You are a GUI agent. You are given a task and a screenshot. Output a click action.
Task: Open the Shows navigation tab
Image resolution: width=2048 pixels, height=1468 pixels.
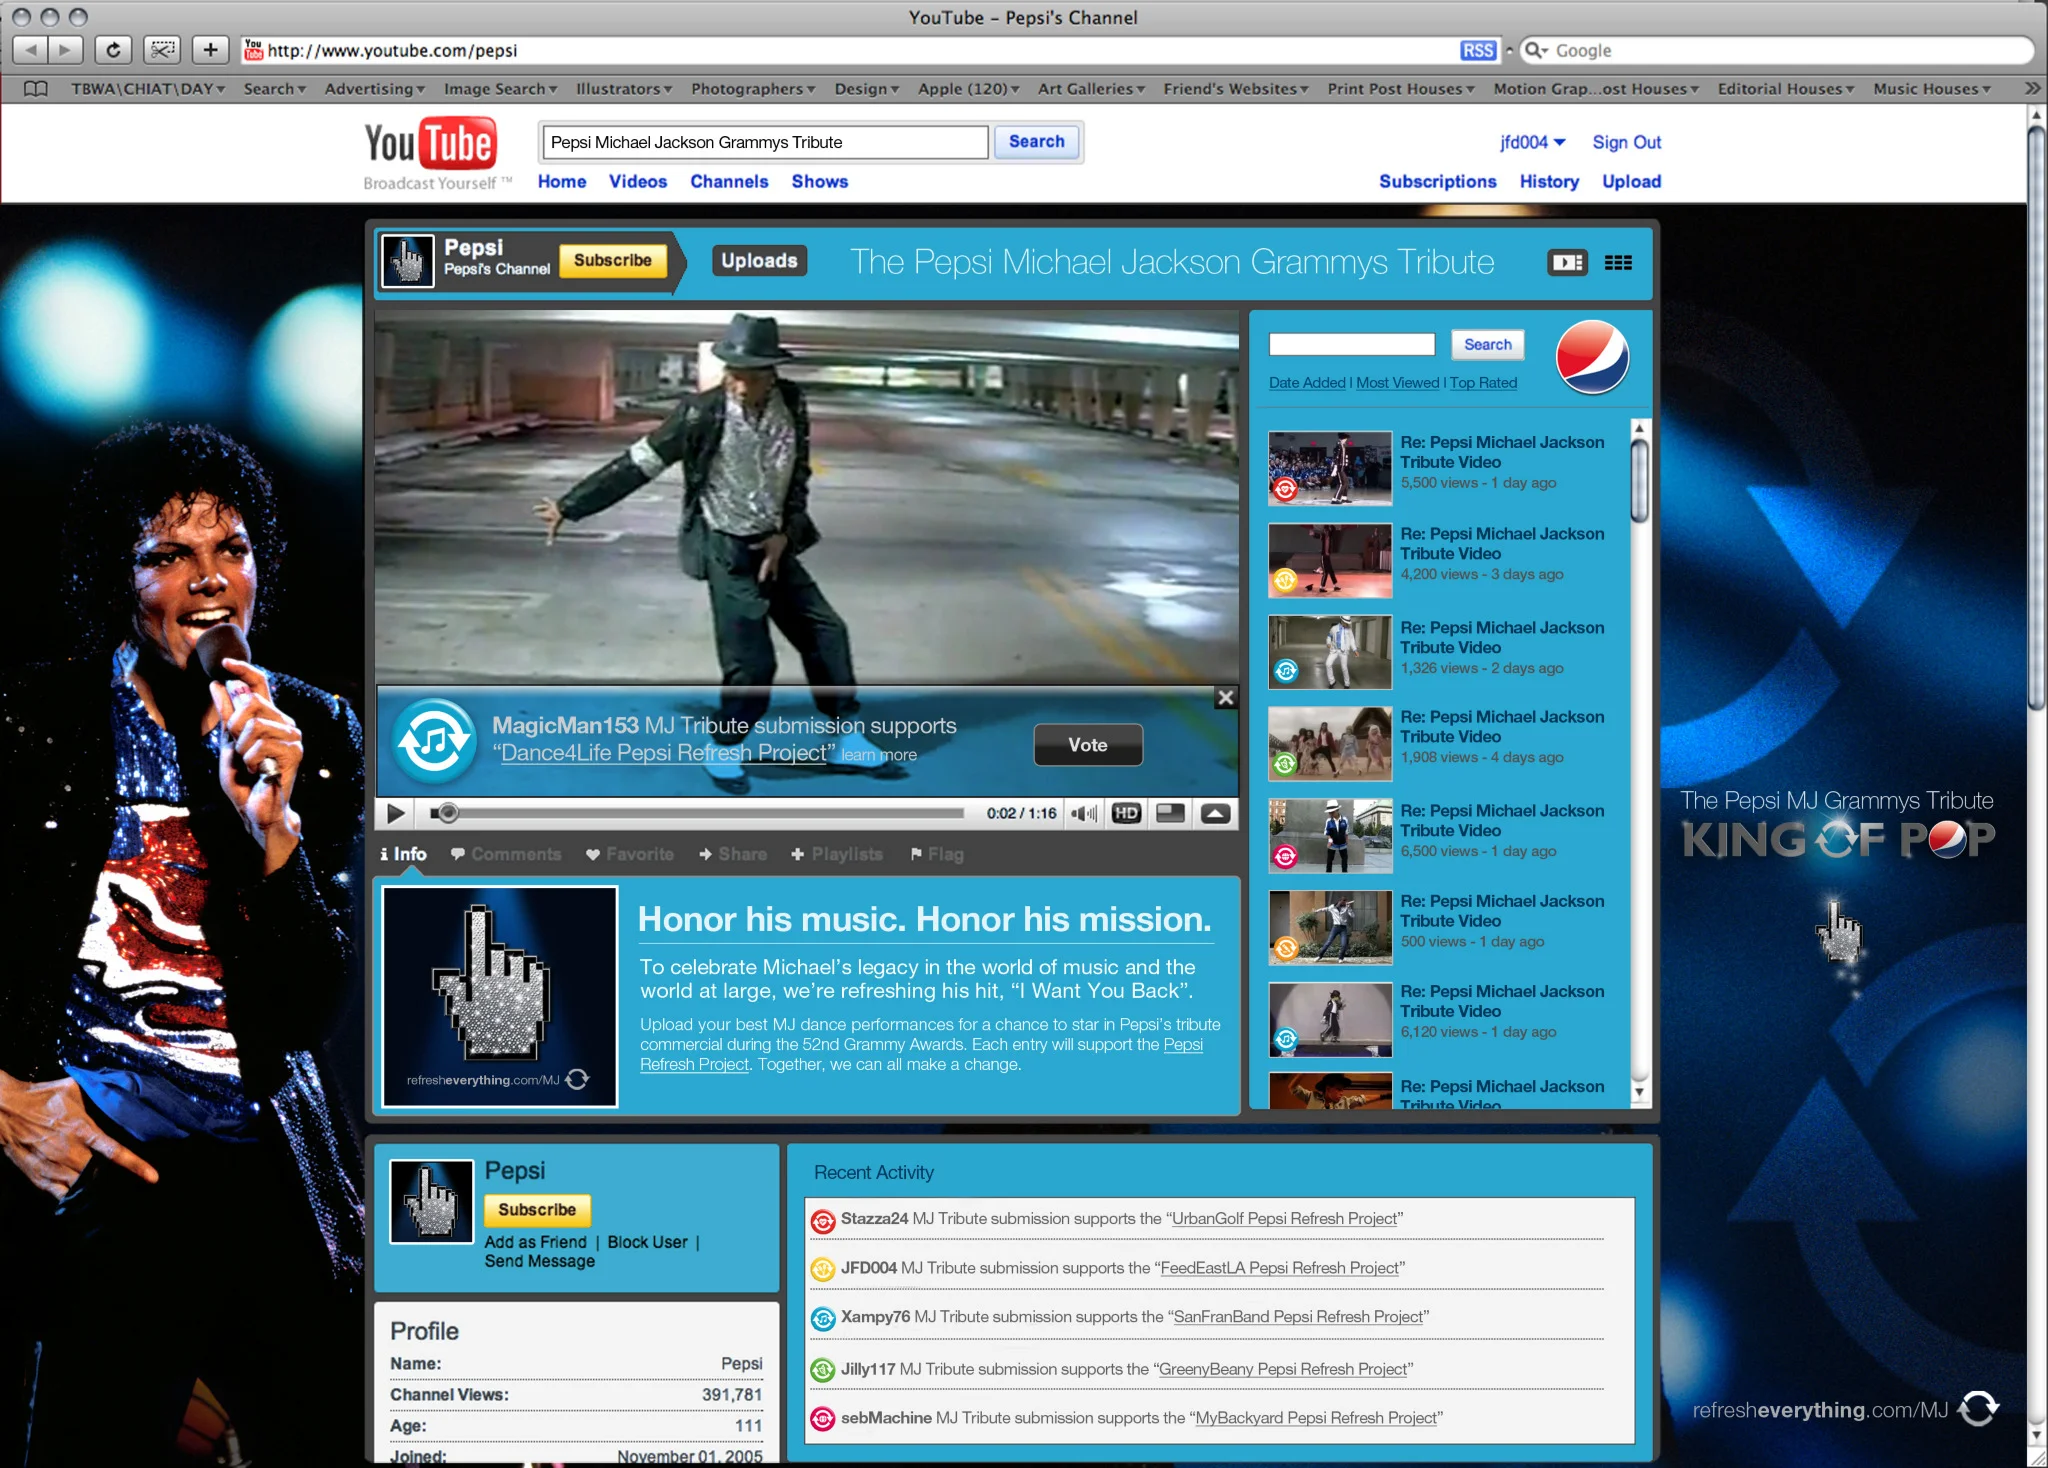pos(820,182)
